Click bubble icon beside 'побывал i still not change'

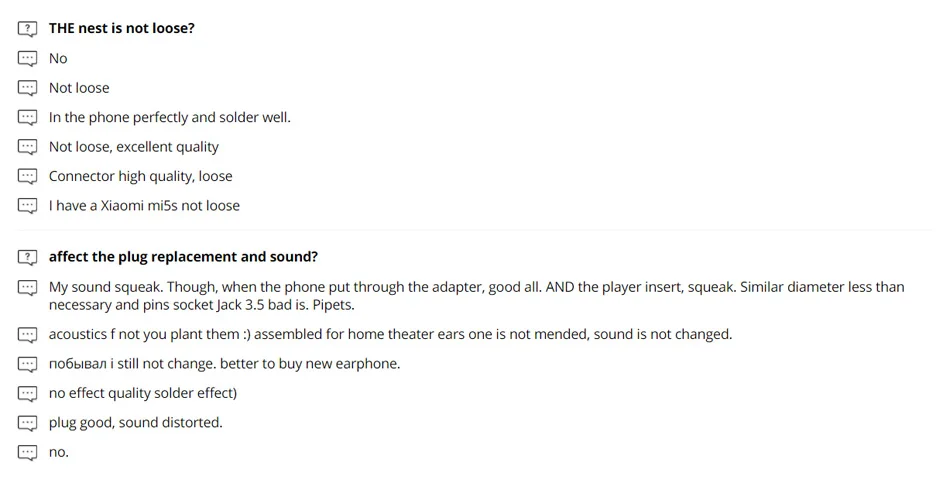pos(28,364)
